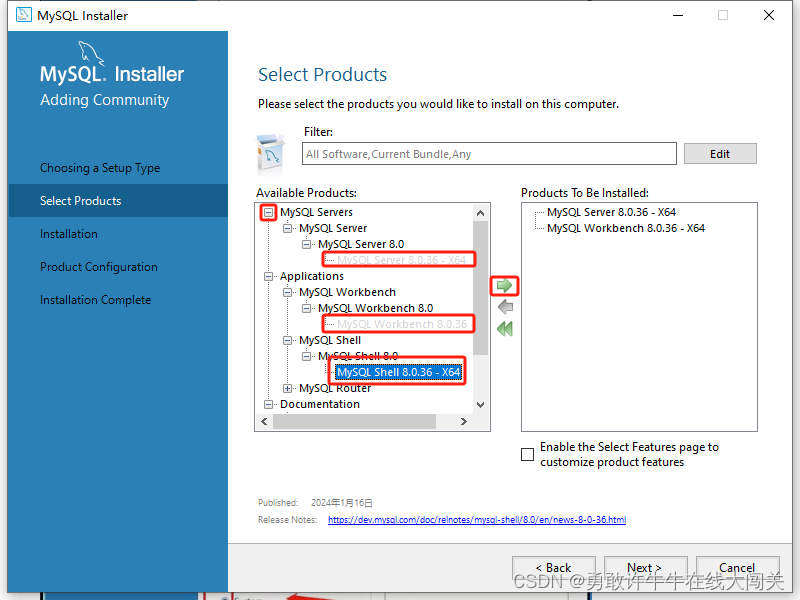Image resolution: width=800 pixels, height=600 pixels.
Task: Select grayed MySQL Workbench 8.0.36 item
Action: 402,324
